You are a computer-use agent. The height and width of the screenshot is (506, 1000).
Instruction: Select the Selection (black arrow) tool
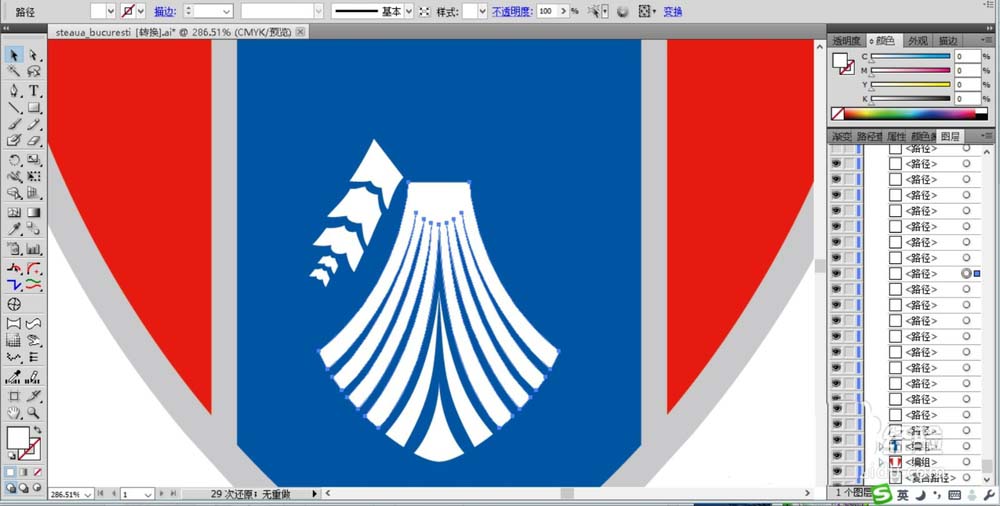(x=15, y=55)
